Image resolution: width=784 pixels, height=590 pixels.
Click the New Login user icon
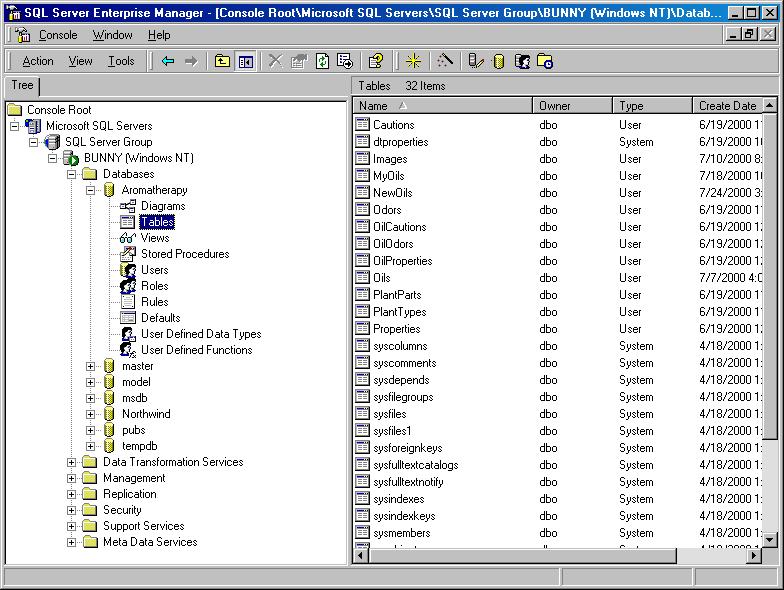522,61
